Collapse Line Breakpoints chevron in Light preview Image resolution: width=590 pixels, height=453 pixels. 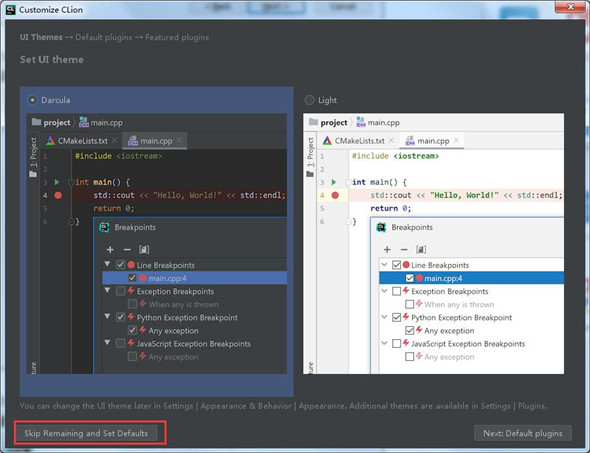(x=384, y=265)
